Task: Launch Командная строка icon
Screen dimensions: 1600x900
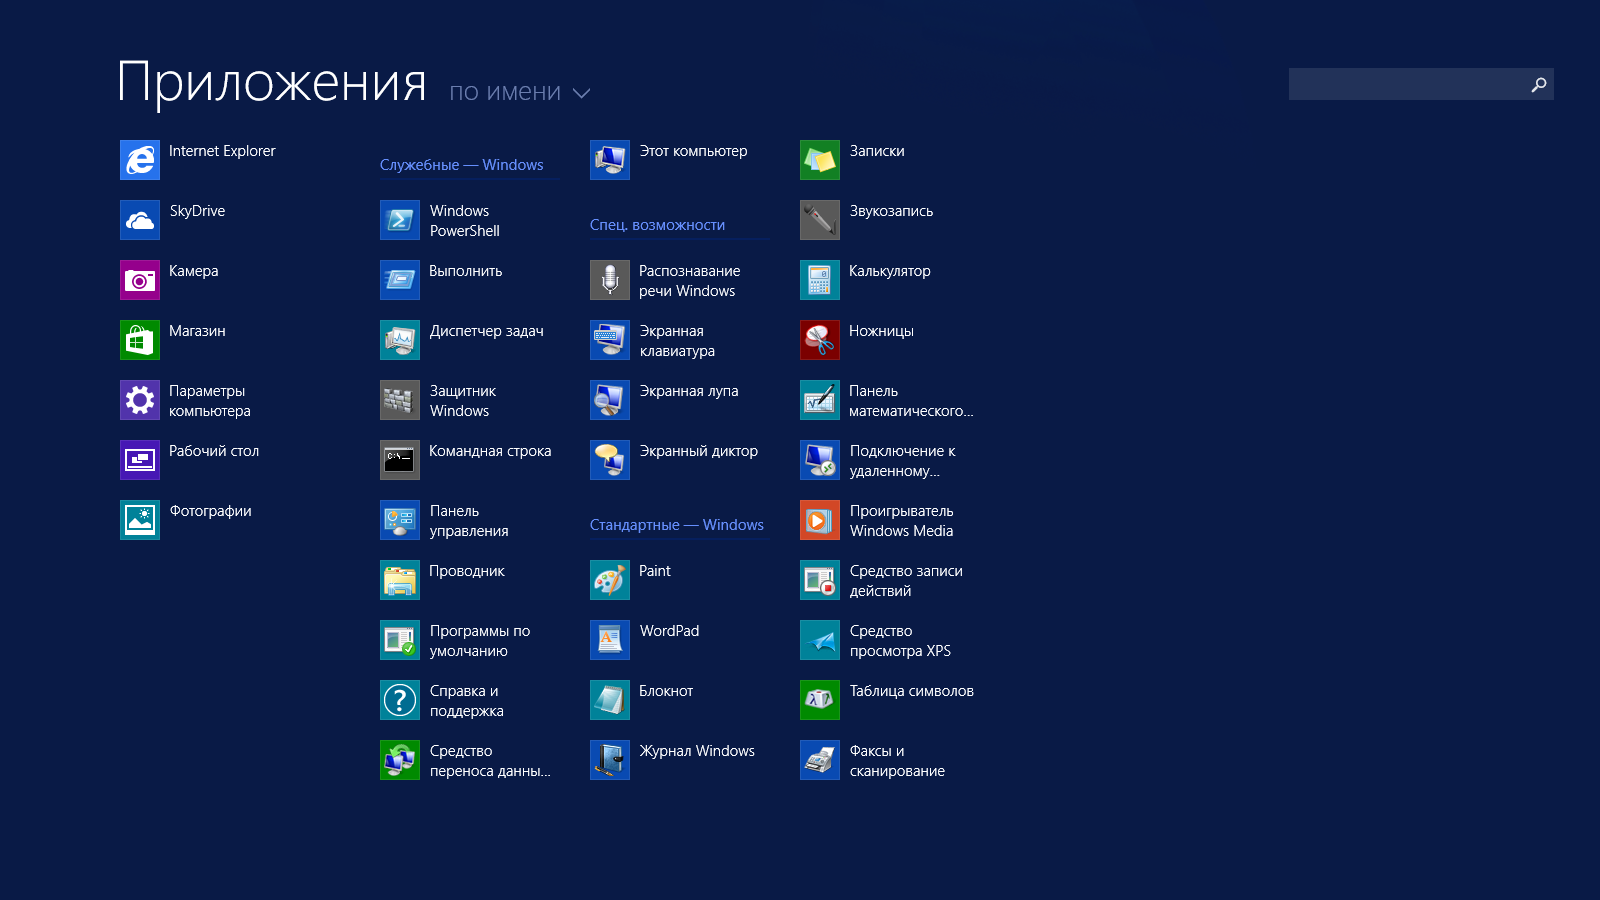Action: click(400, 460)
